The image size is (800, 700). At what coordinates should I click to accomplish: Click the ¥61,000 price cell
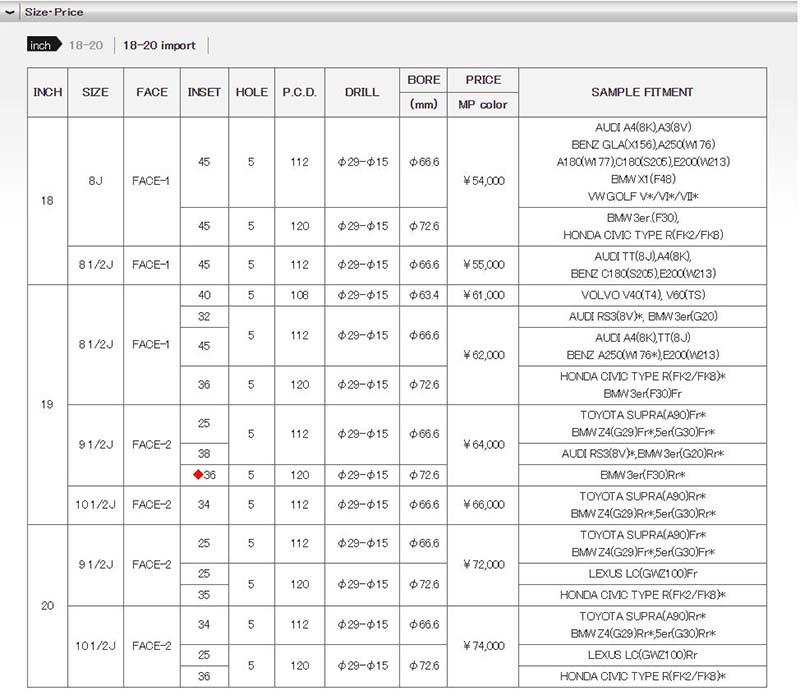(x=483, y=295)
